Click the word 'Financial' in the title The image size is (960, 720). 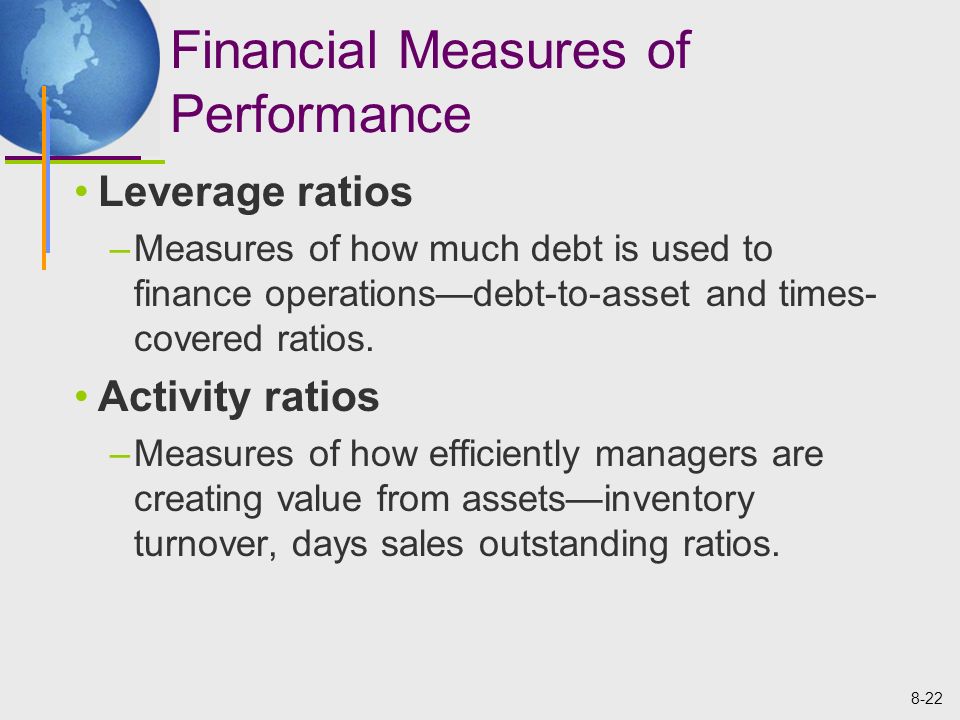click(273, 50)
